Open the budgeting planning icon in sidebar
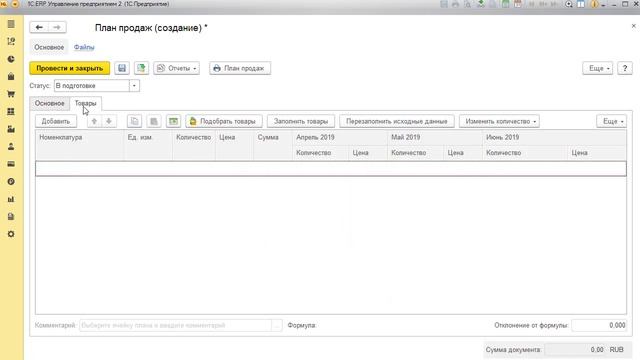Screen dimensions: 640x360 point(11,42)
